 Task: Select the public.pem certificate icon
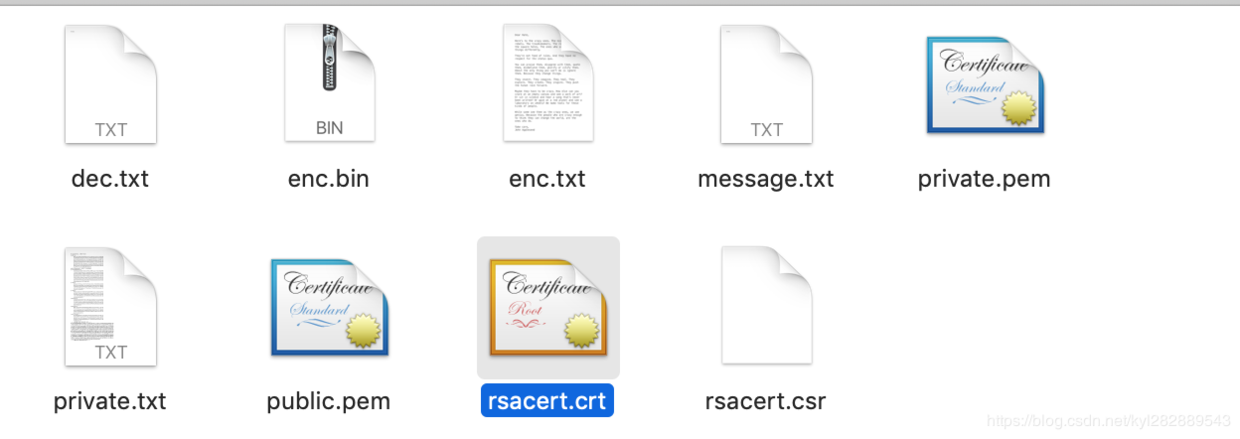(x=329, y=307)
